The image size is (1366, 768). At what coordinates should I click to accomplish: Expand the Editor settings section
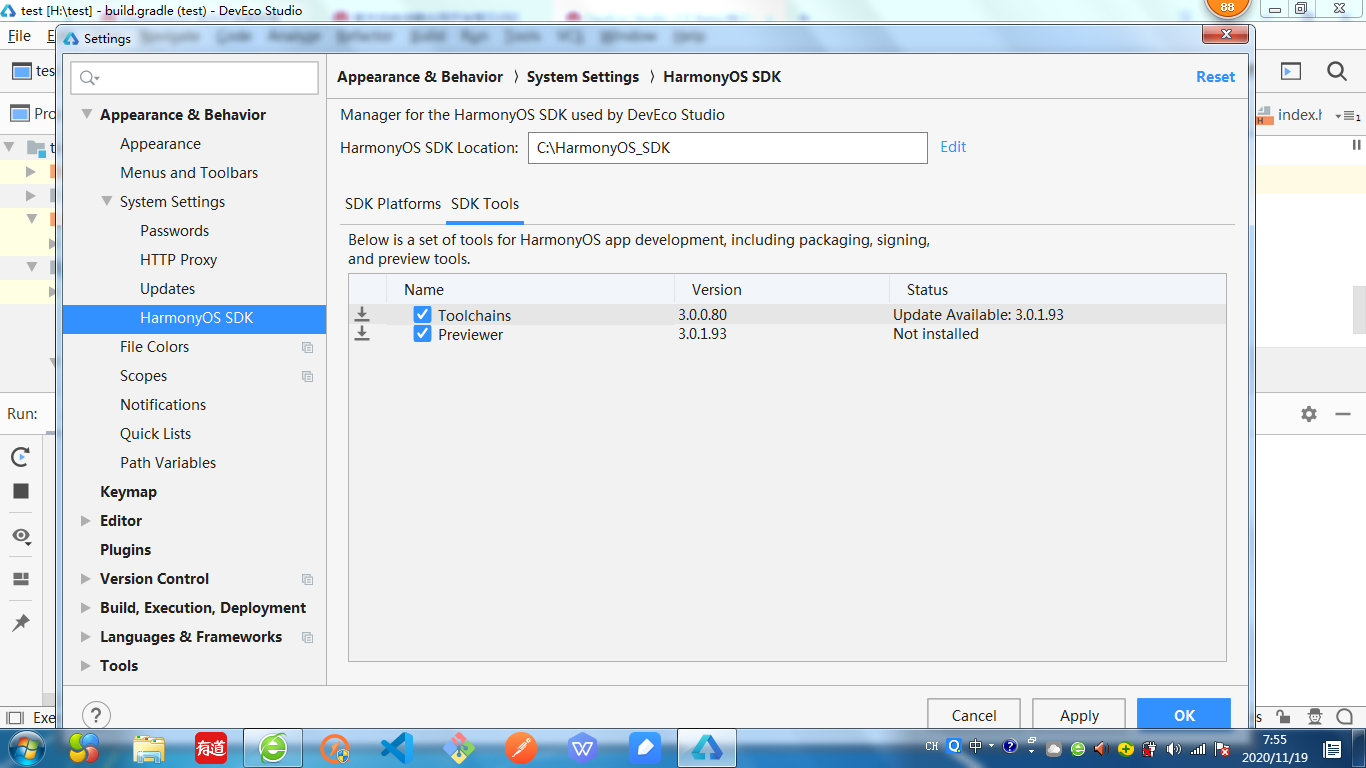(x=86, y=521)
